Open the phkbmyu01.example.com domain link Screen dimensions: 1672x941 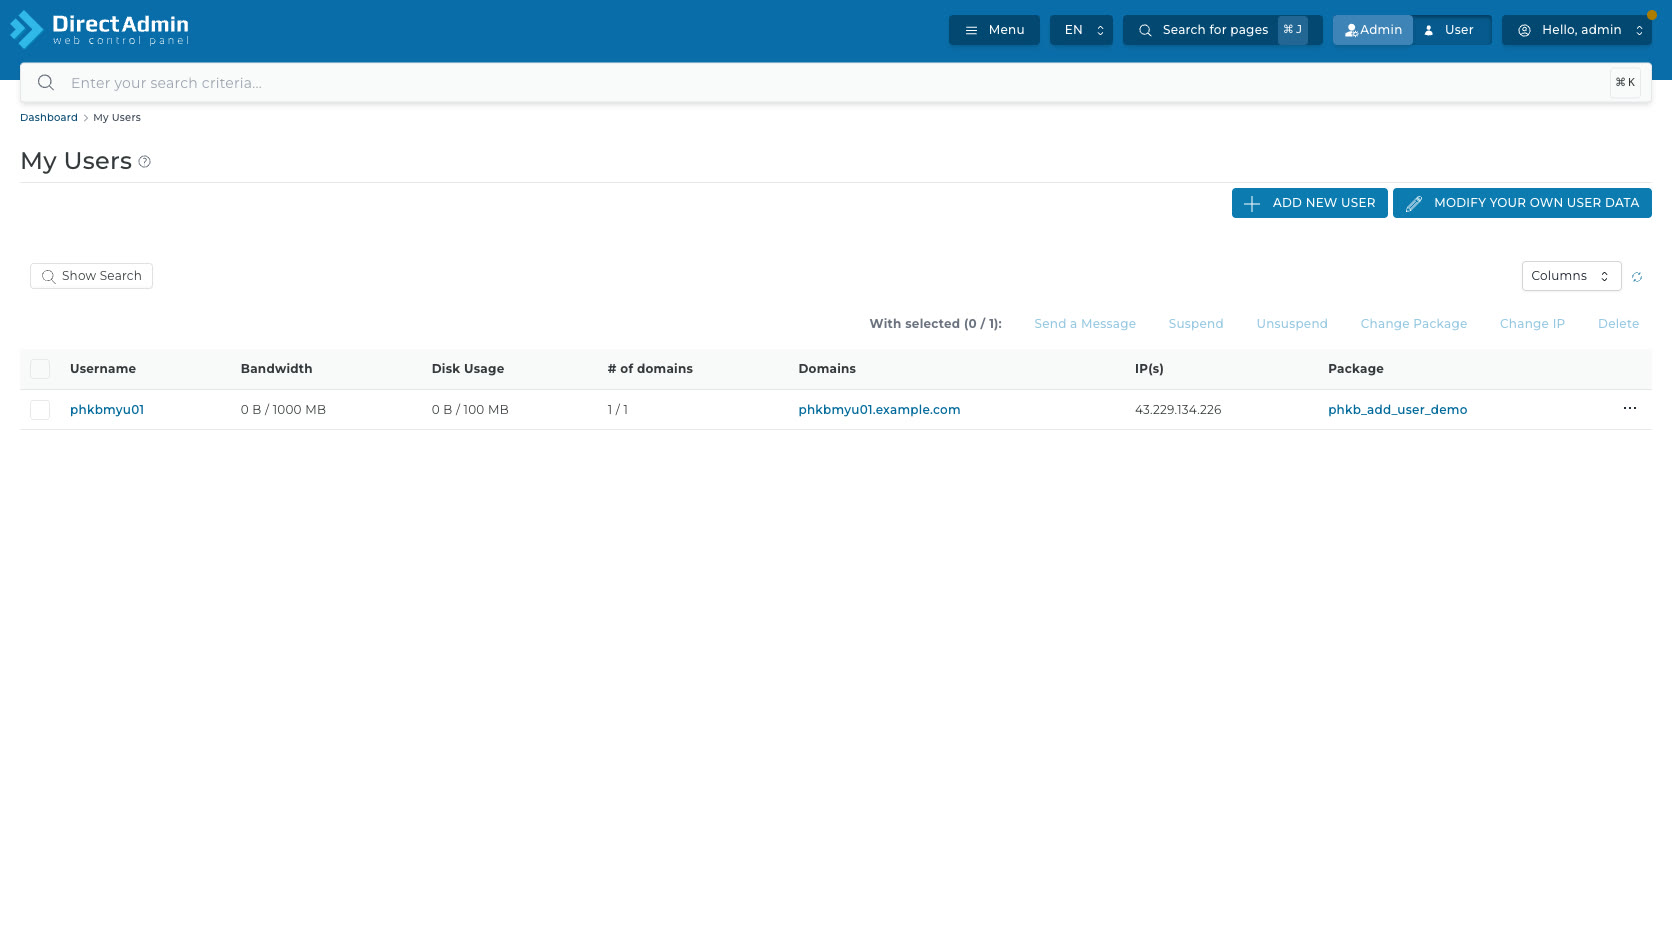point(879,410)
